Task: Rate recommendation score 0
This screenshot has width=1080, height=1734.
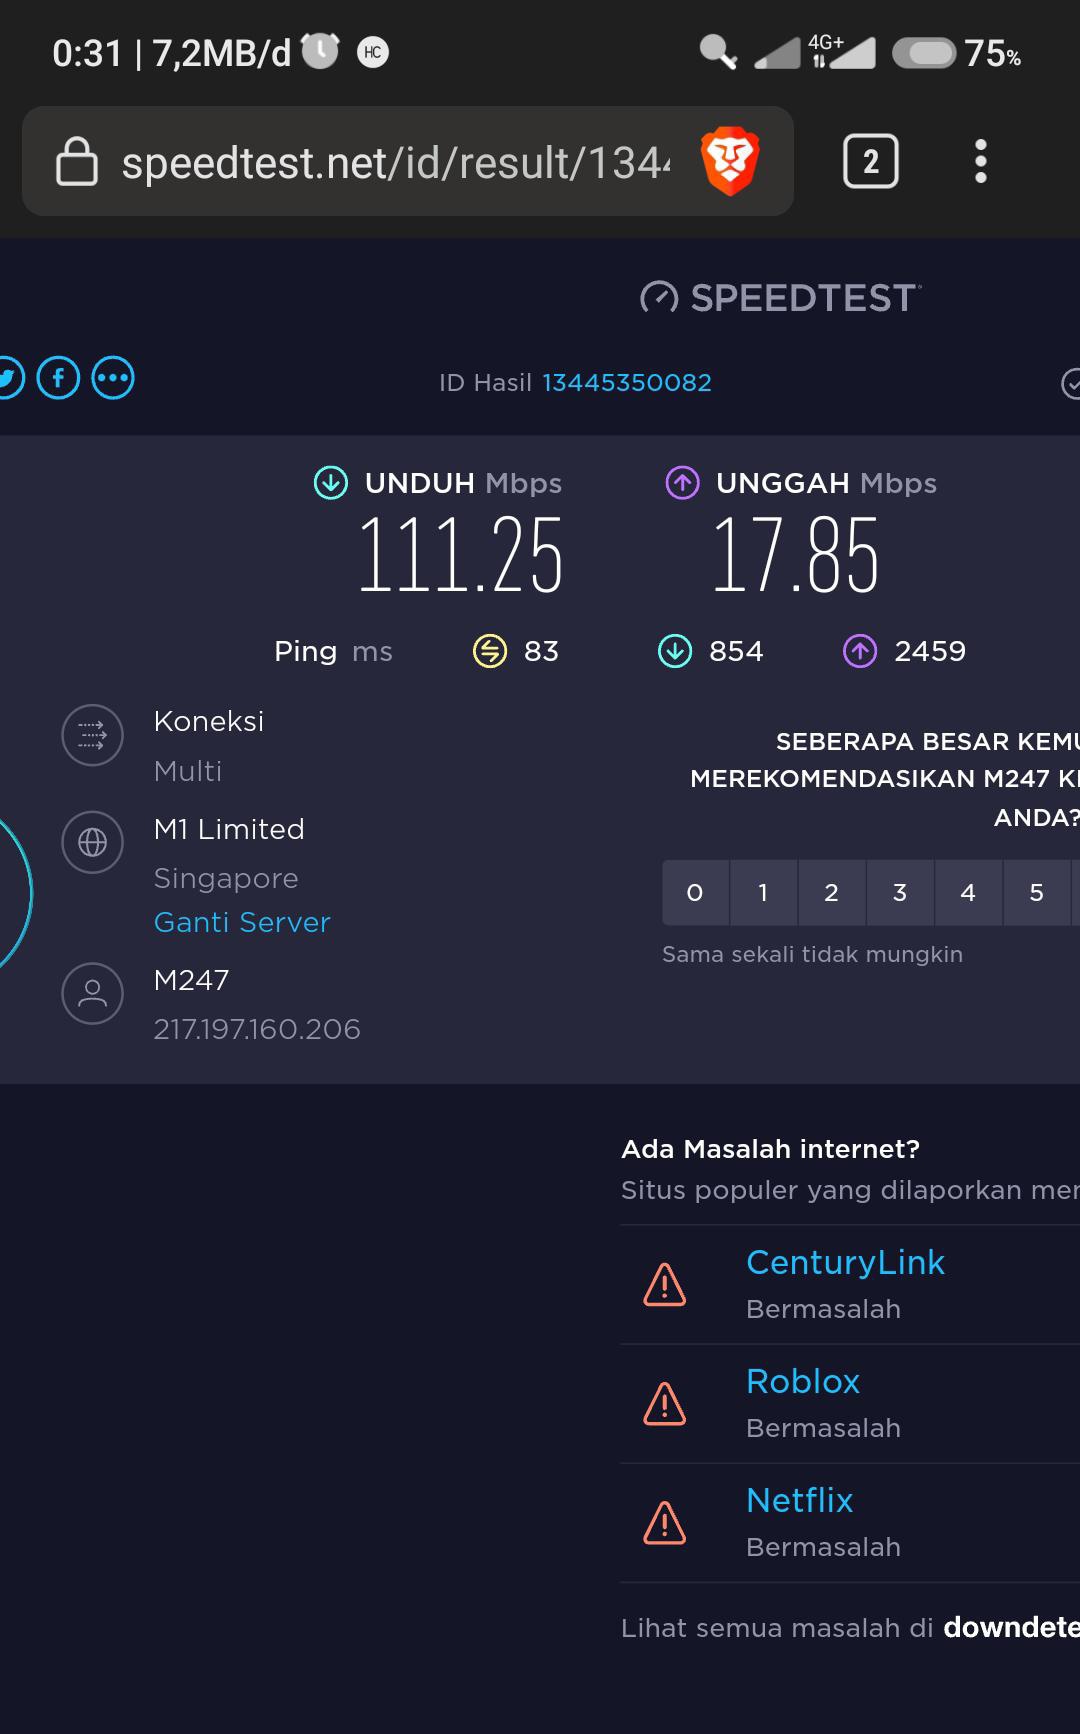Action: click(695, 892)
